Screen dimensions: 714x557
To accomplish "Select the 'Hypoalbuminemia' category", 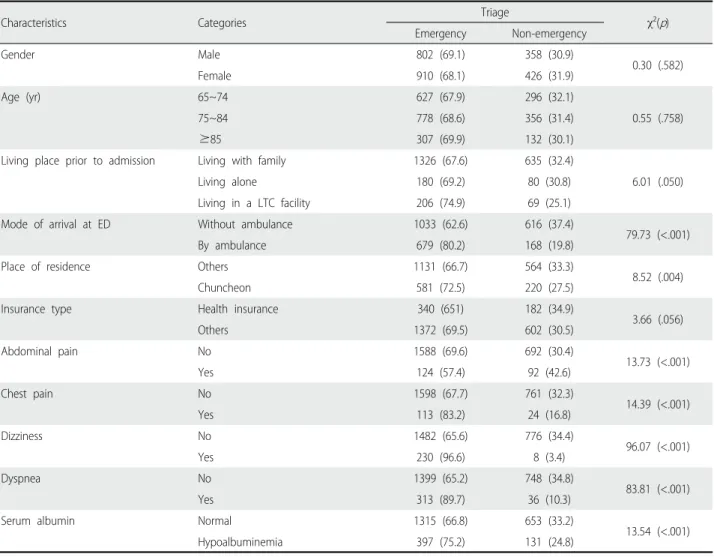I will 240,542.
